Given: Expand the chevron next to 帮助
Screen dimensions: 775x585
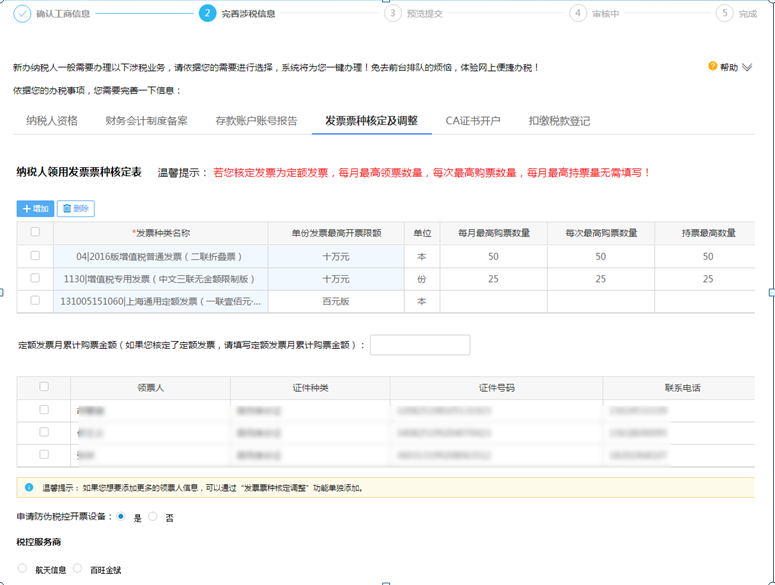Looking at the screenshot, I should [746, 67].
